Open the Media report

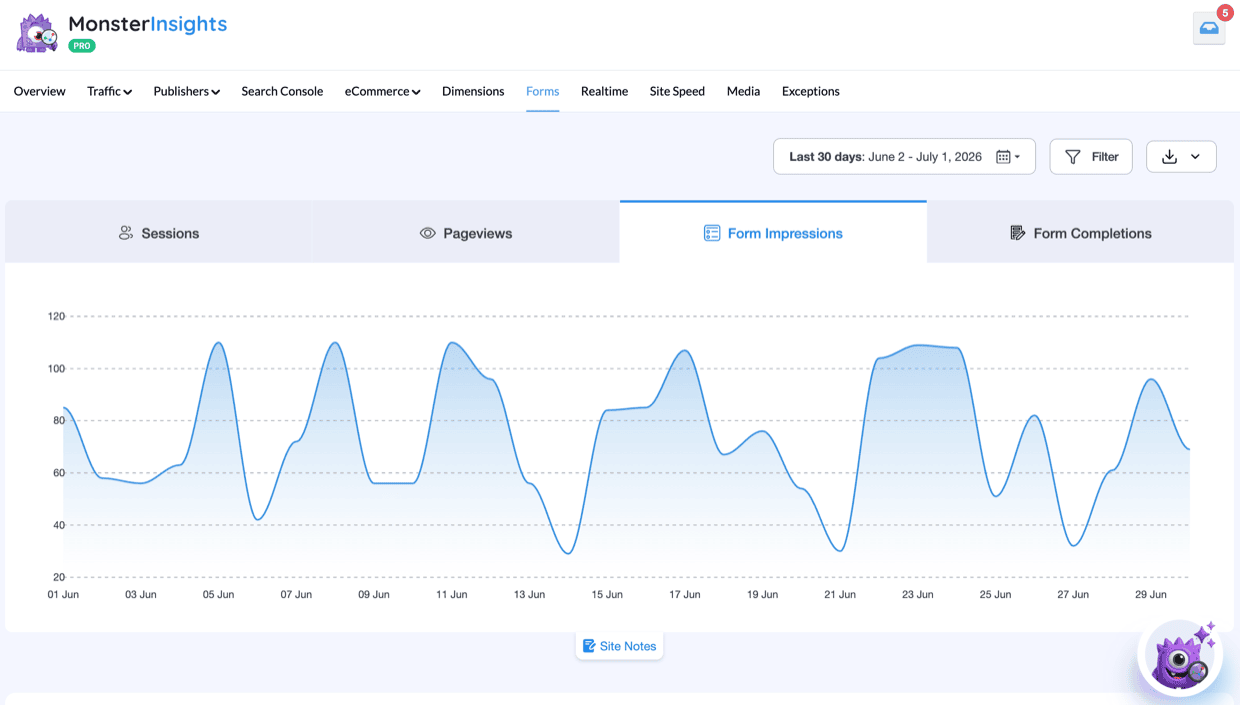(743, 91)
